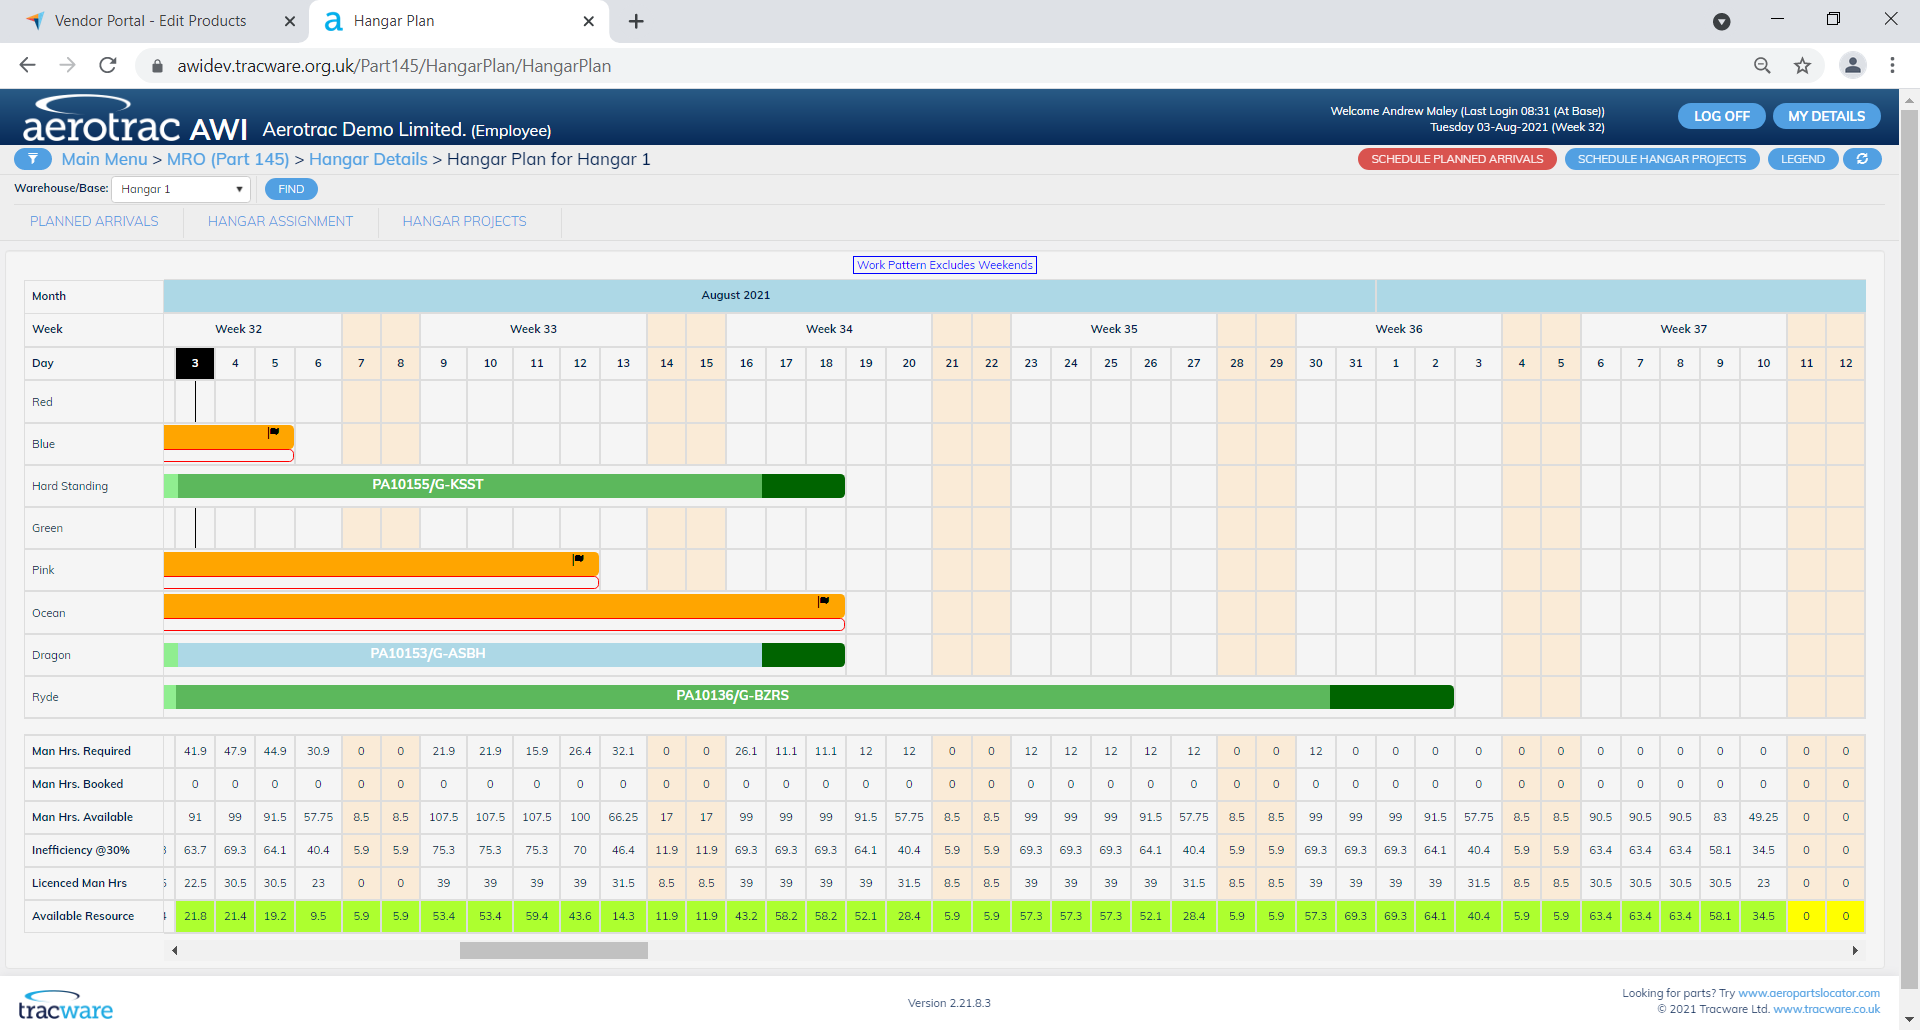Click the browser forward arrow

click(67, 65)
